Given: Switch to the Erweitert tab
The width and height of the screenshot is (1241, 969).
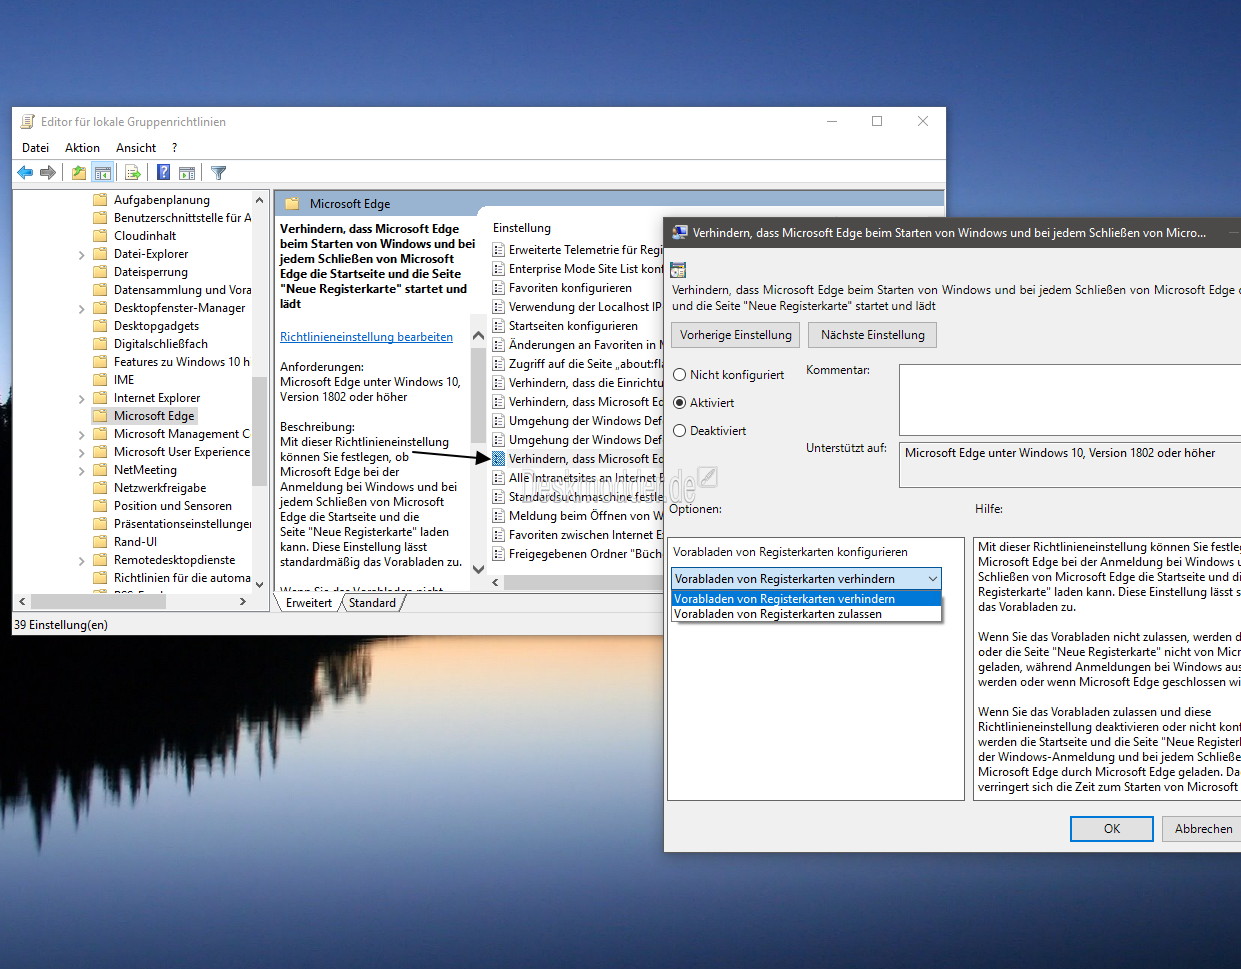Looking at the screenshot, I should [309, 603].
